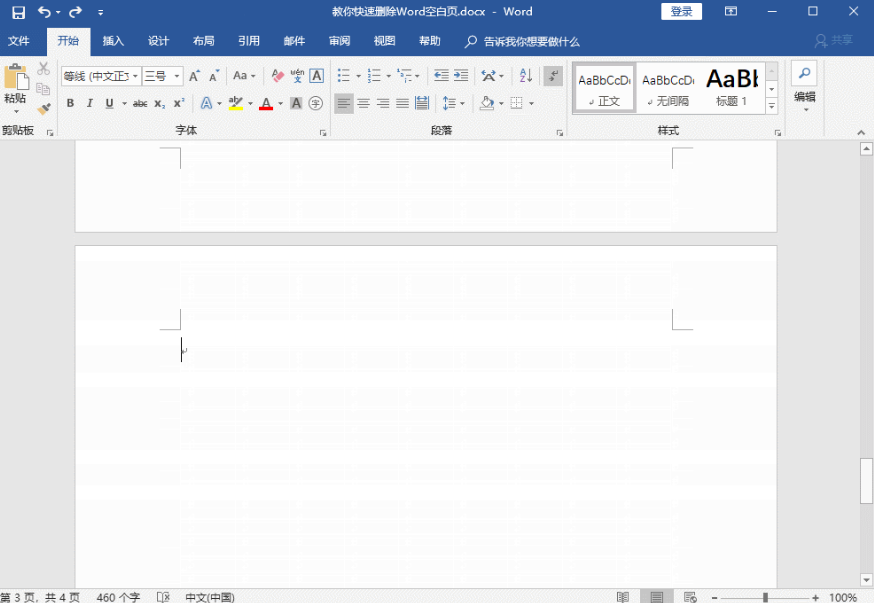
Task: Click the Format Painter brush icon
Action: (43, 109)
